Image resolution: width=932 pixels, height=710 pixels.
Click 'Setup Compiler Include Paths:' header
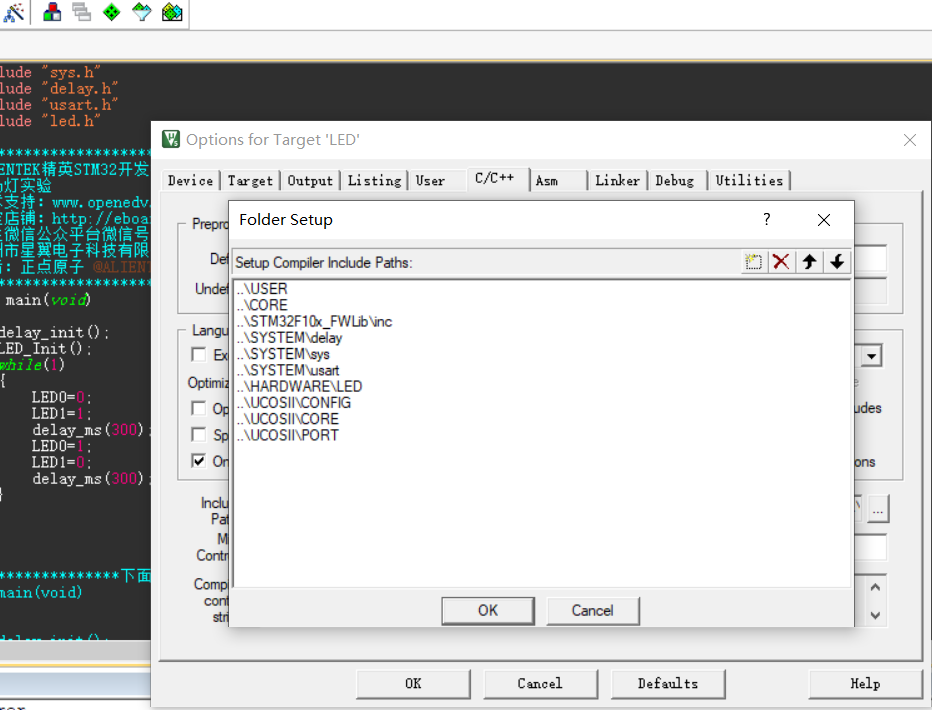[x=324, y=263]
